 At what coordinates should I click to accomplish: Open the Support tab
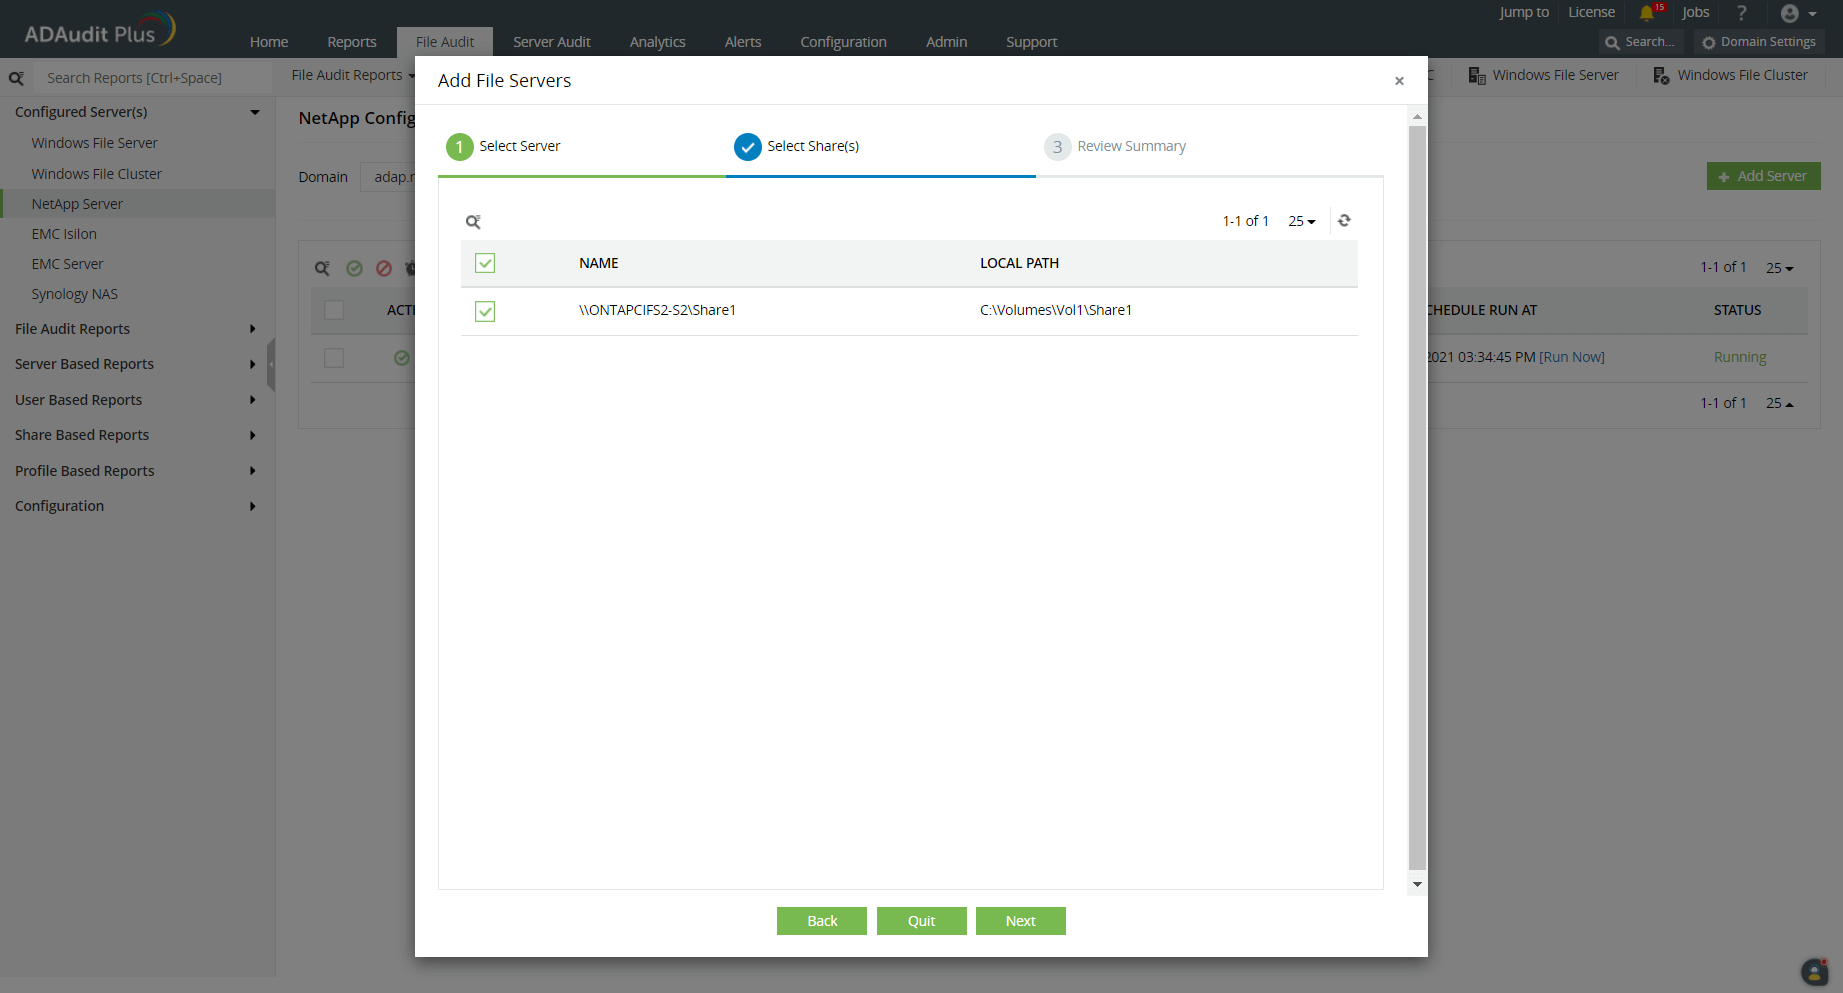click(1032, 42)
